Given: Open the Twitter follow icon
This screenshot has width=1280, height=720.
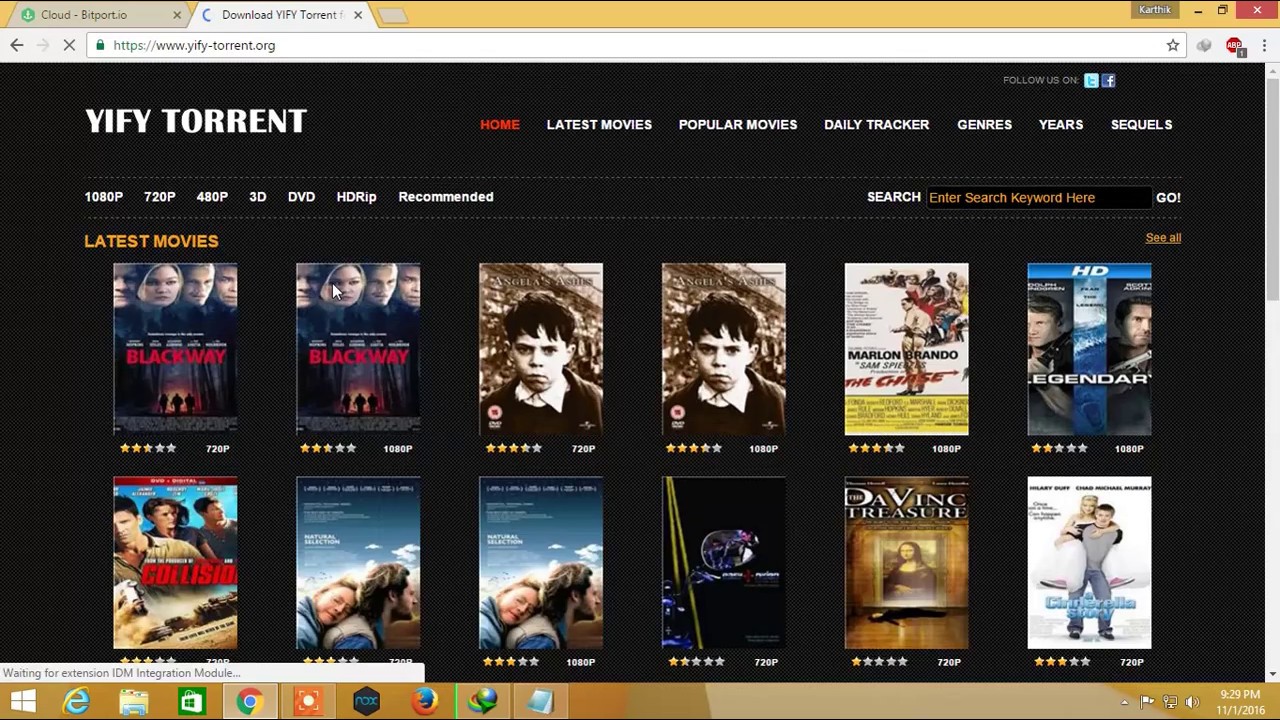Looking at the screenshot, I should click(x=1091, y=80).
